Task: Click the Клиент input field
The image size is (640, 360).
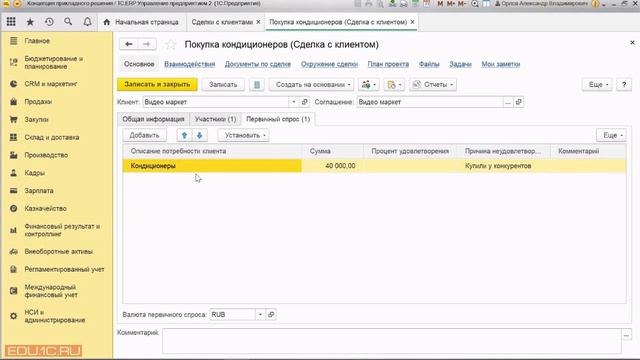Action: pyautogui.click(x=216, y=102)
